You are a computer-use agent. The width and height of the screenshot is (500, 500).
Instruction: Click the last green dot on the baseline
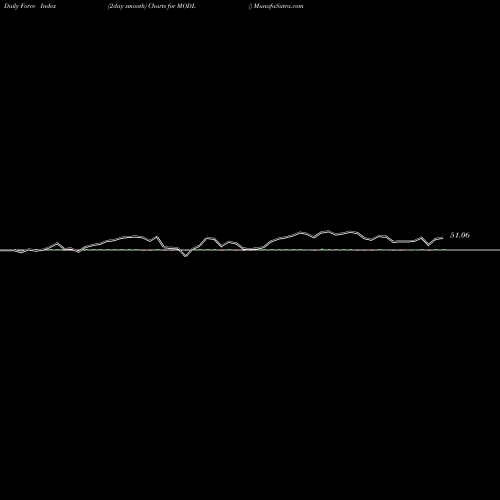pyautogui.click(x=444, y=249)
